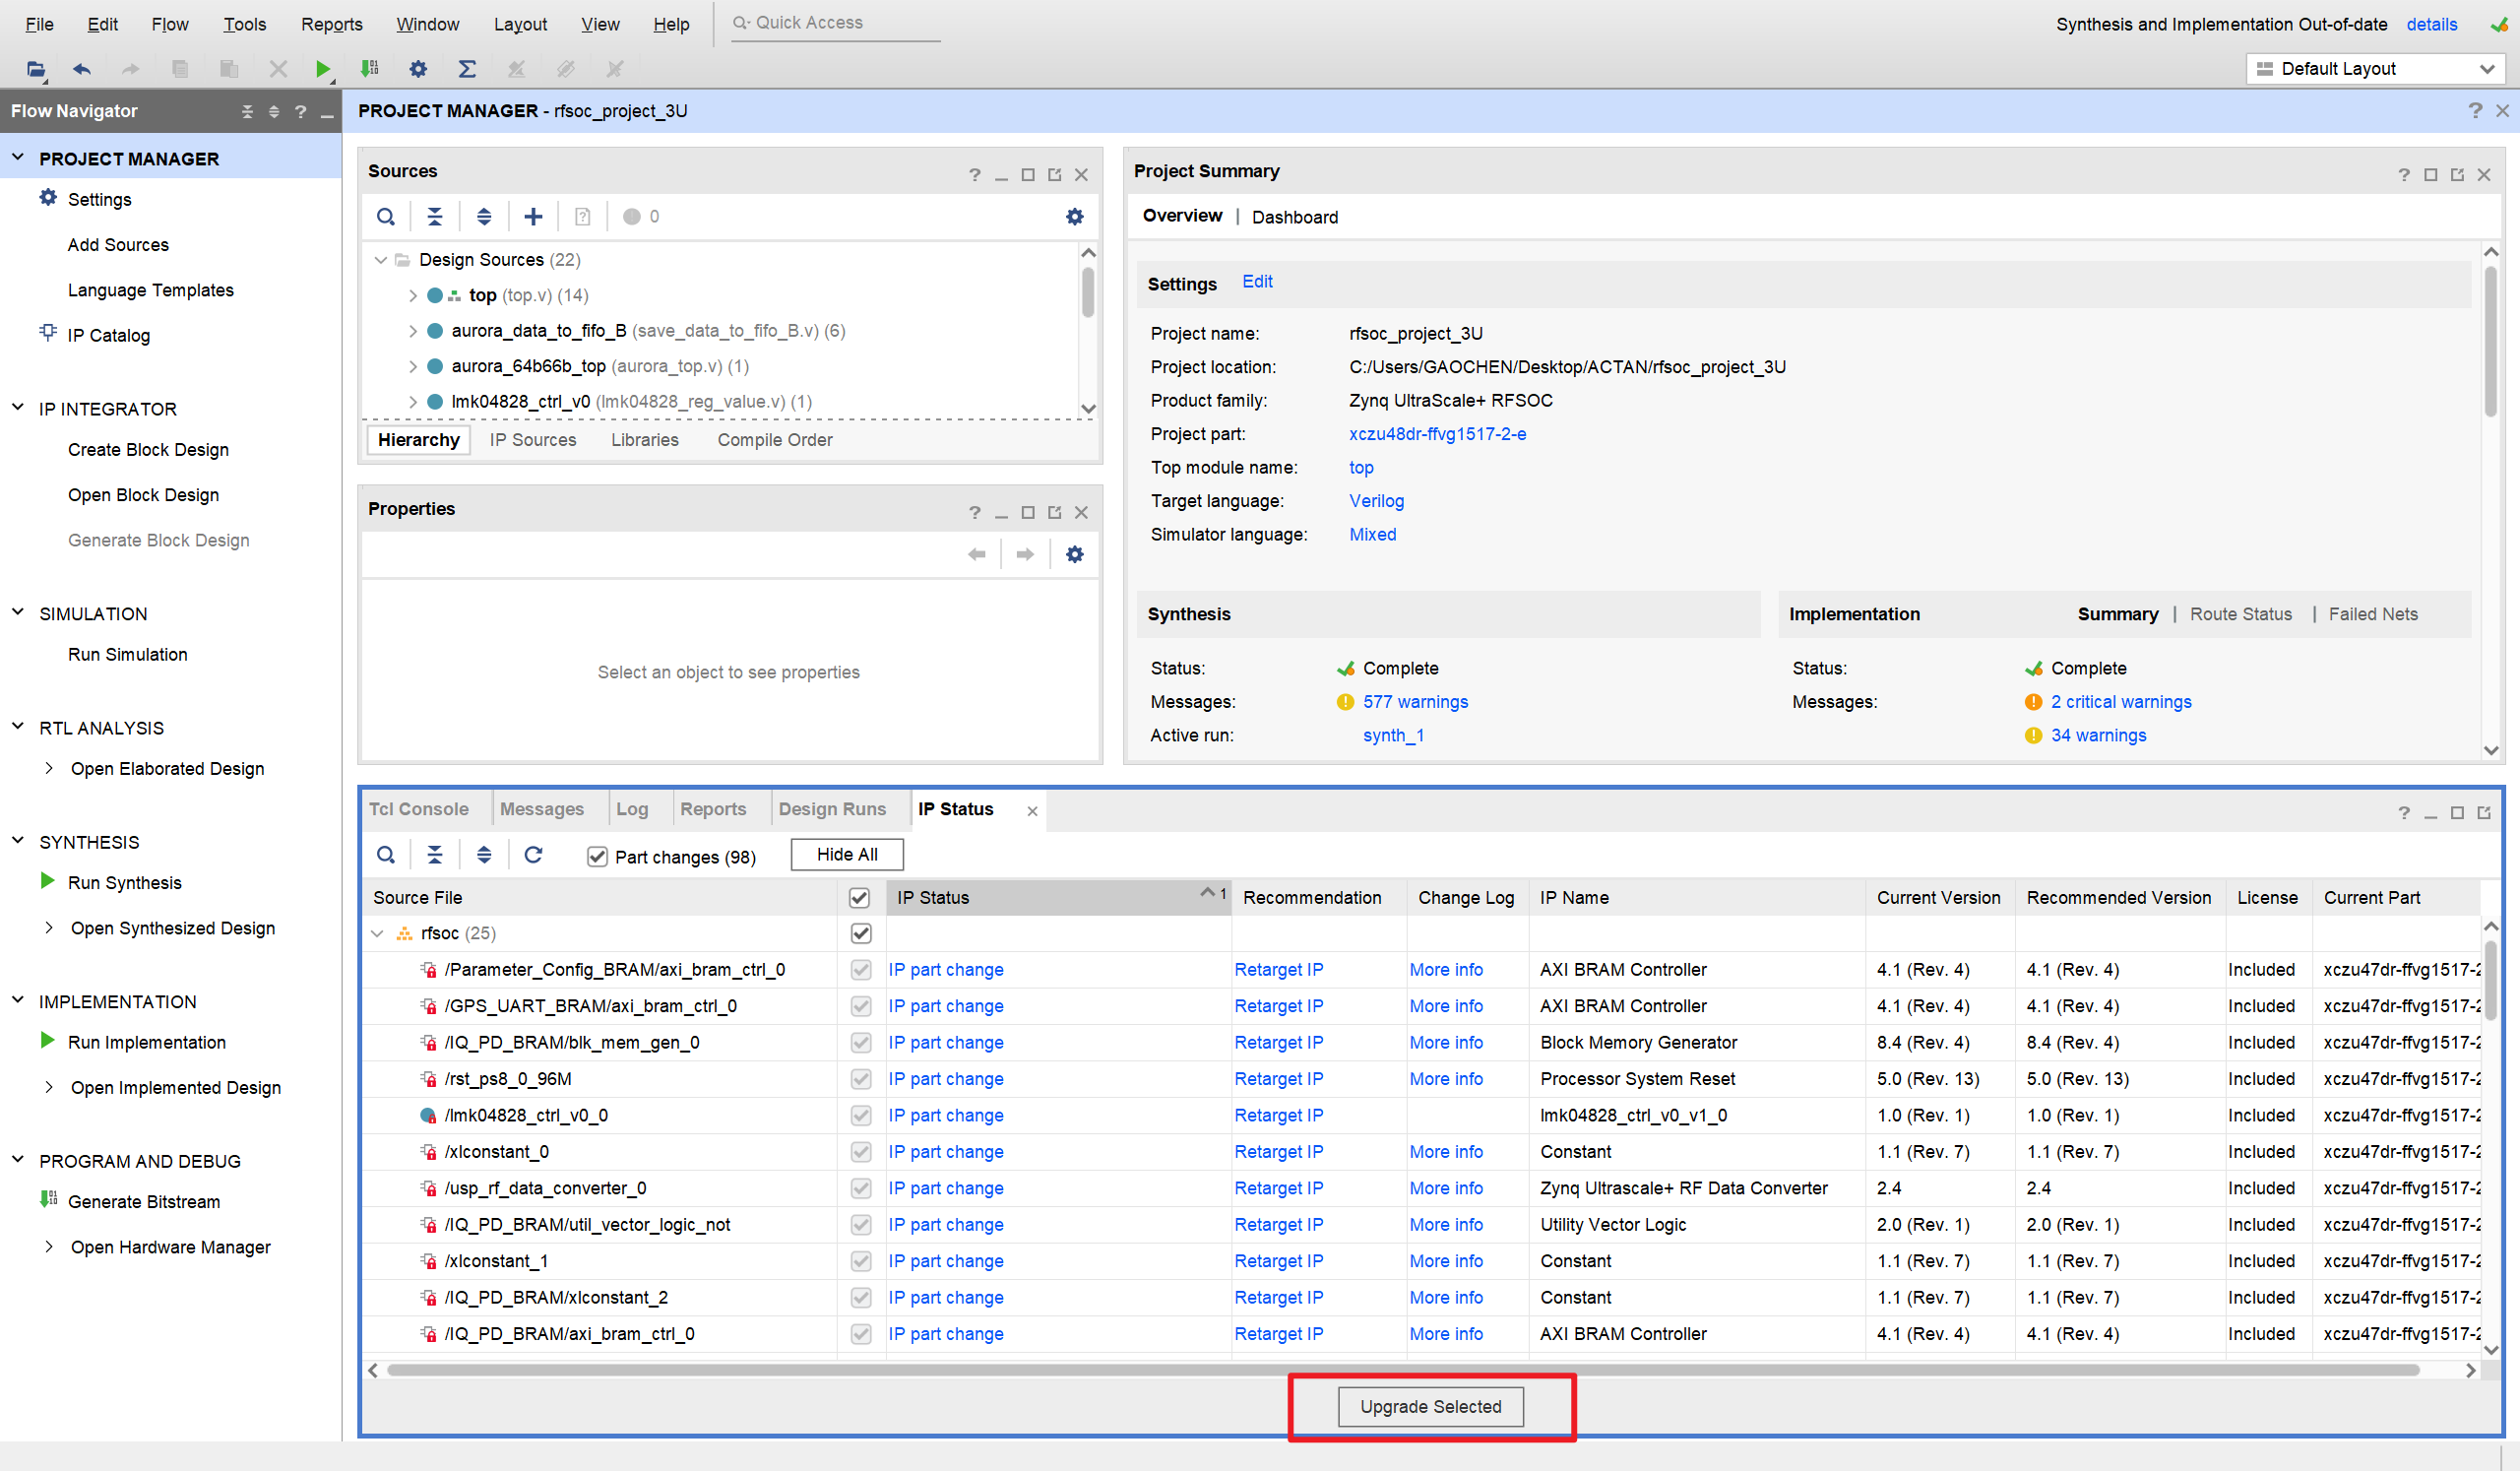This screenshot has width=2520, height=1471.
Task: Collapse rfsoc (25) row in IP Status
Action: pyautogui.click(x=377, y=933)
